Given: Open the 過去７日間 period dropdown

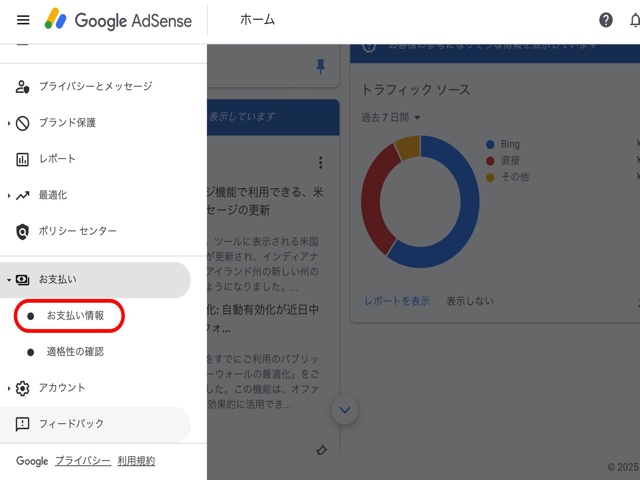Looking at the screenshot, I should (391, 118).
